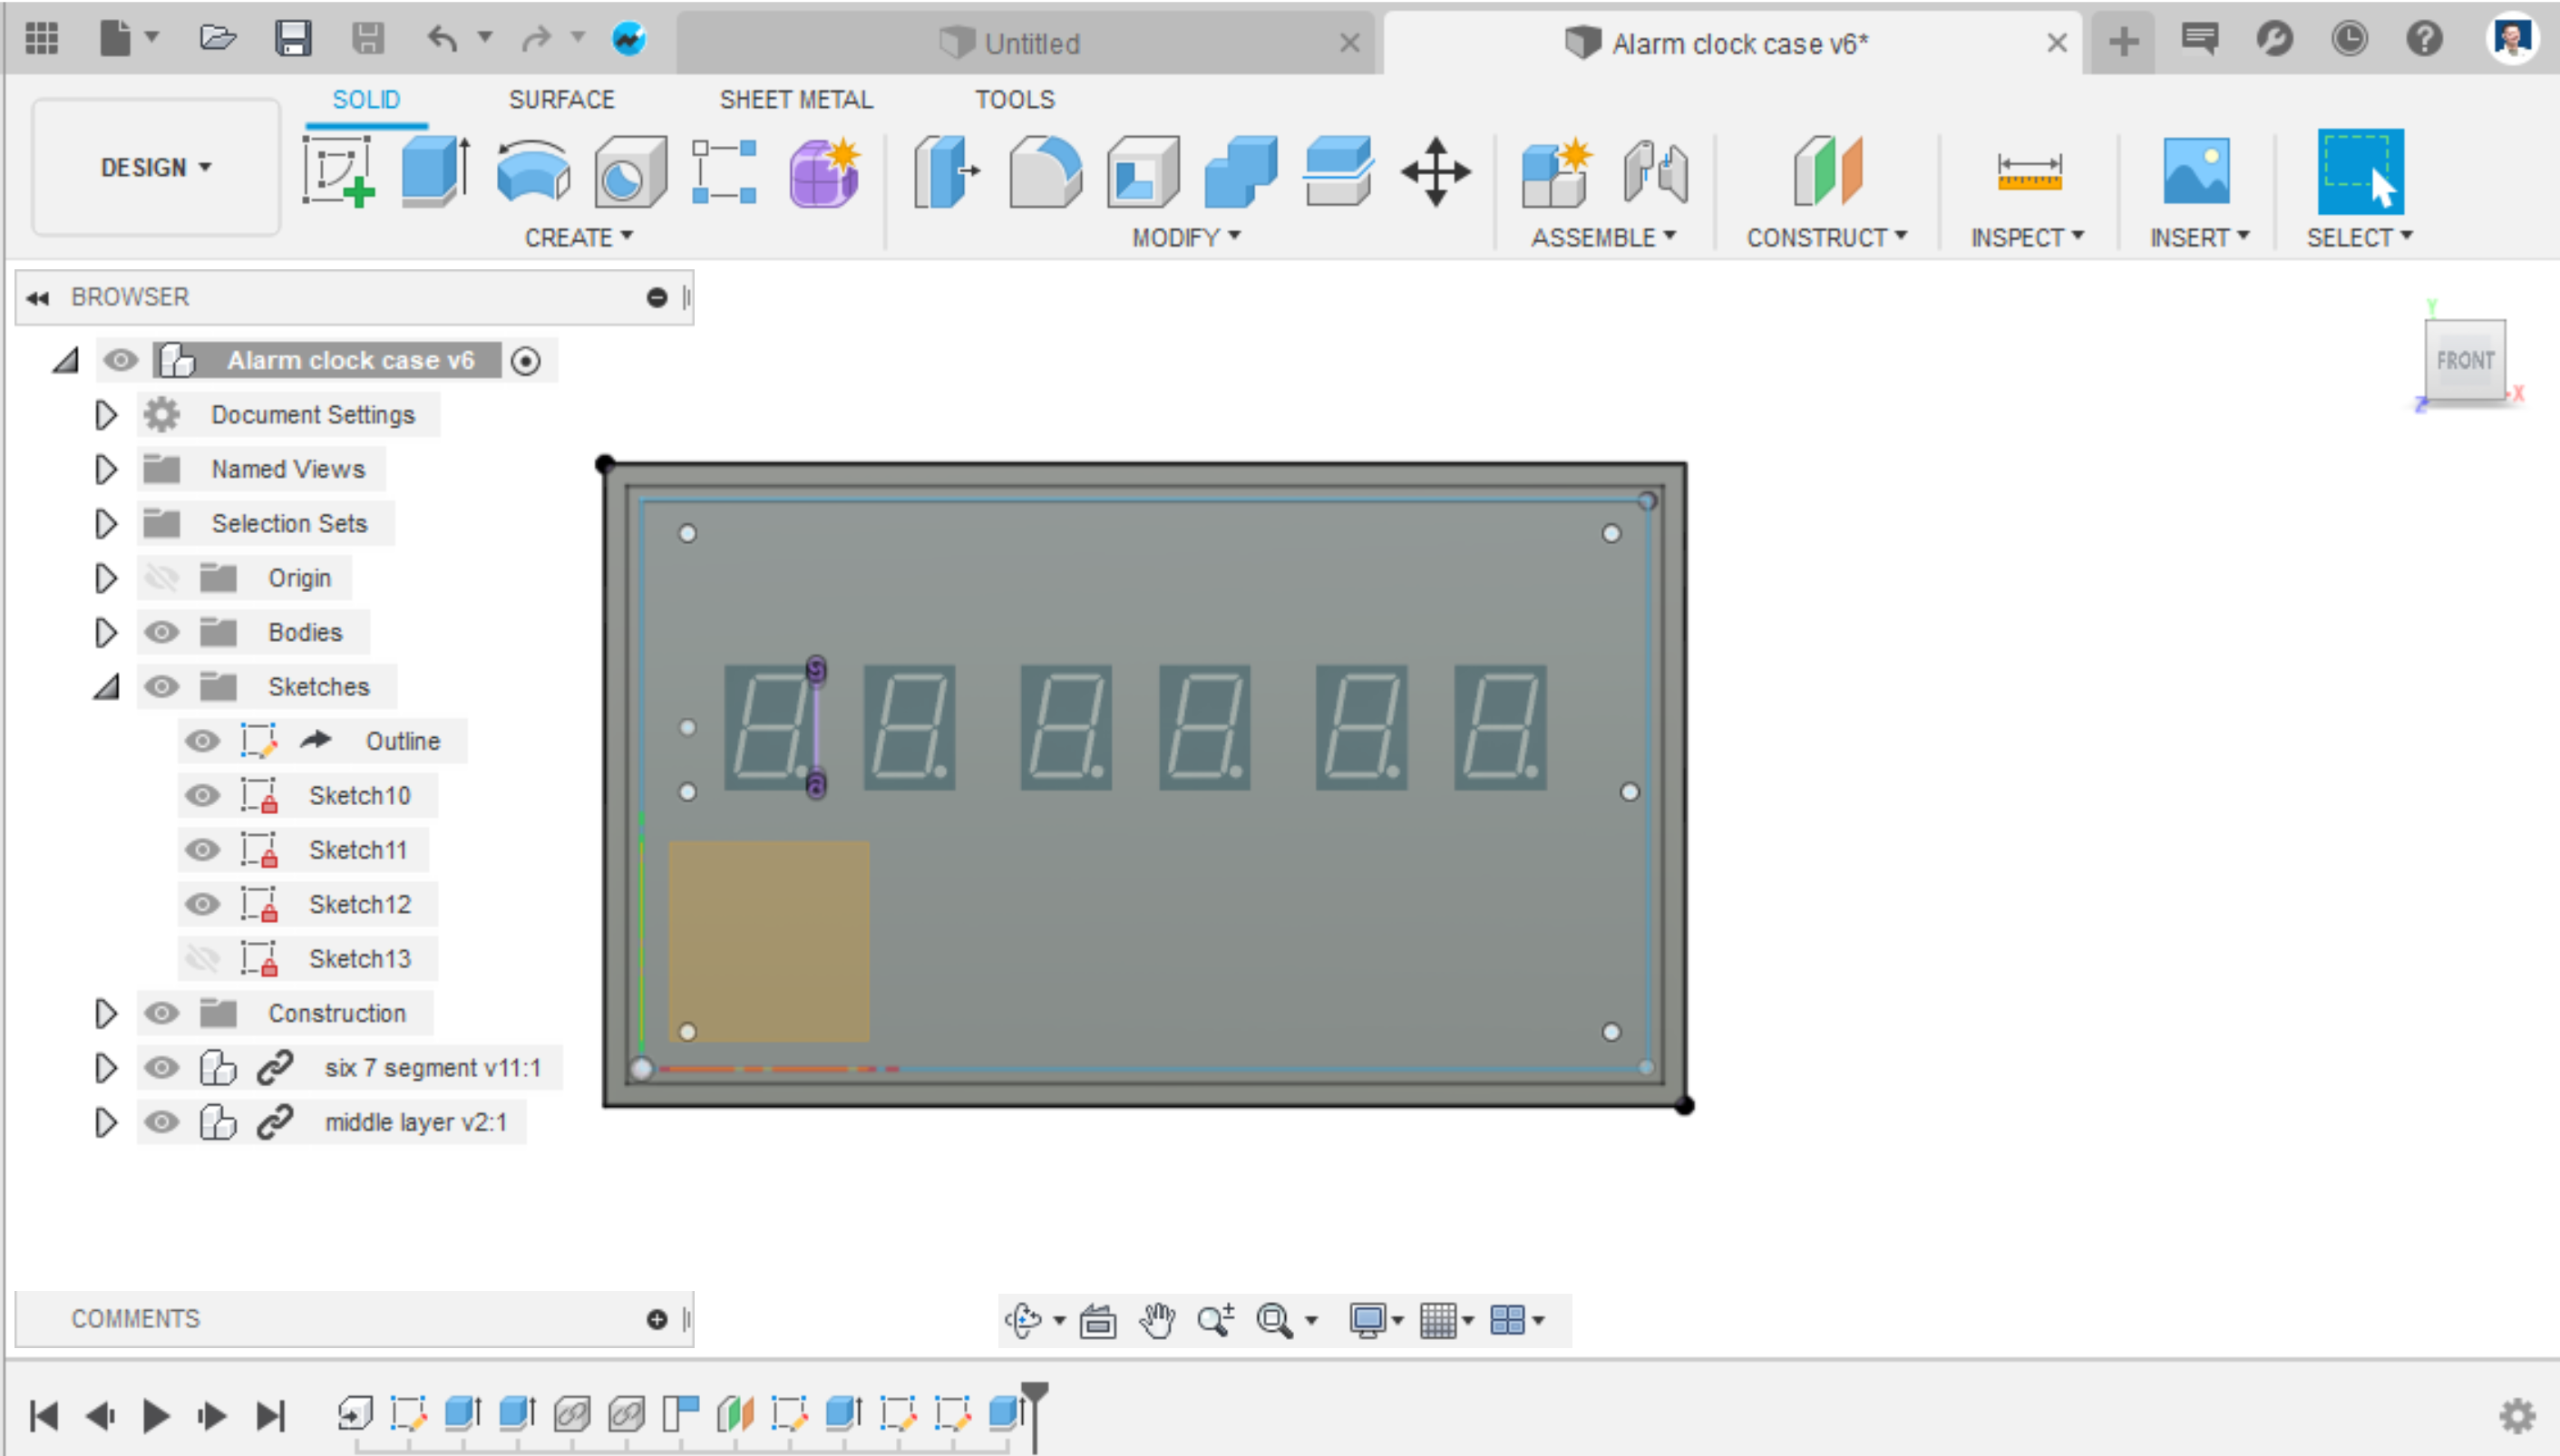
Task: Open the Offset Plane construct tool
Action: point(1827,172)
